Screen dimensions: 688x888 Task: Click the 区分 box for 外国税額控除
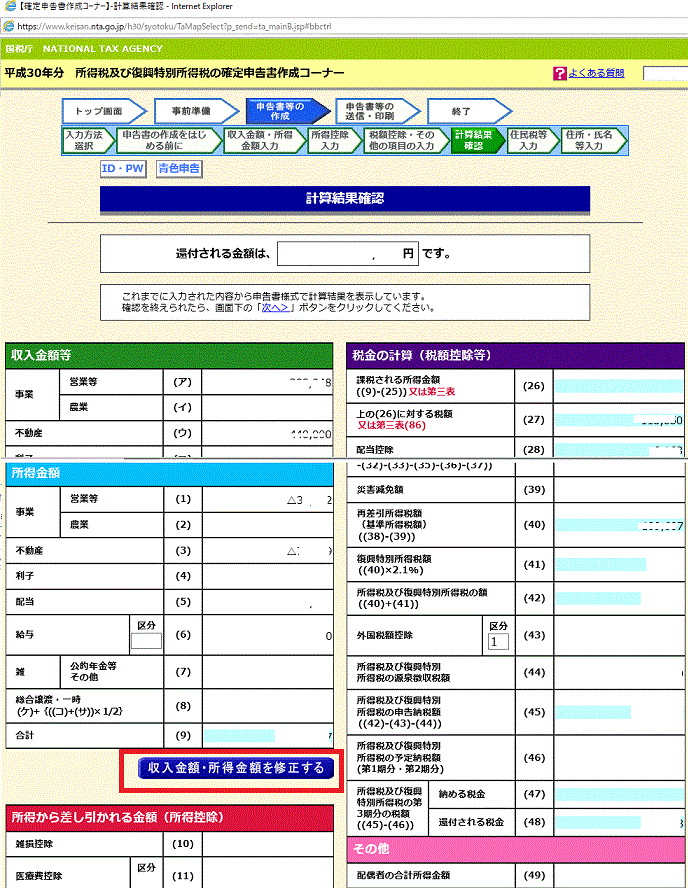tap(499, 641)
